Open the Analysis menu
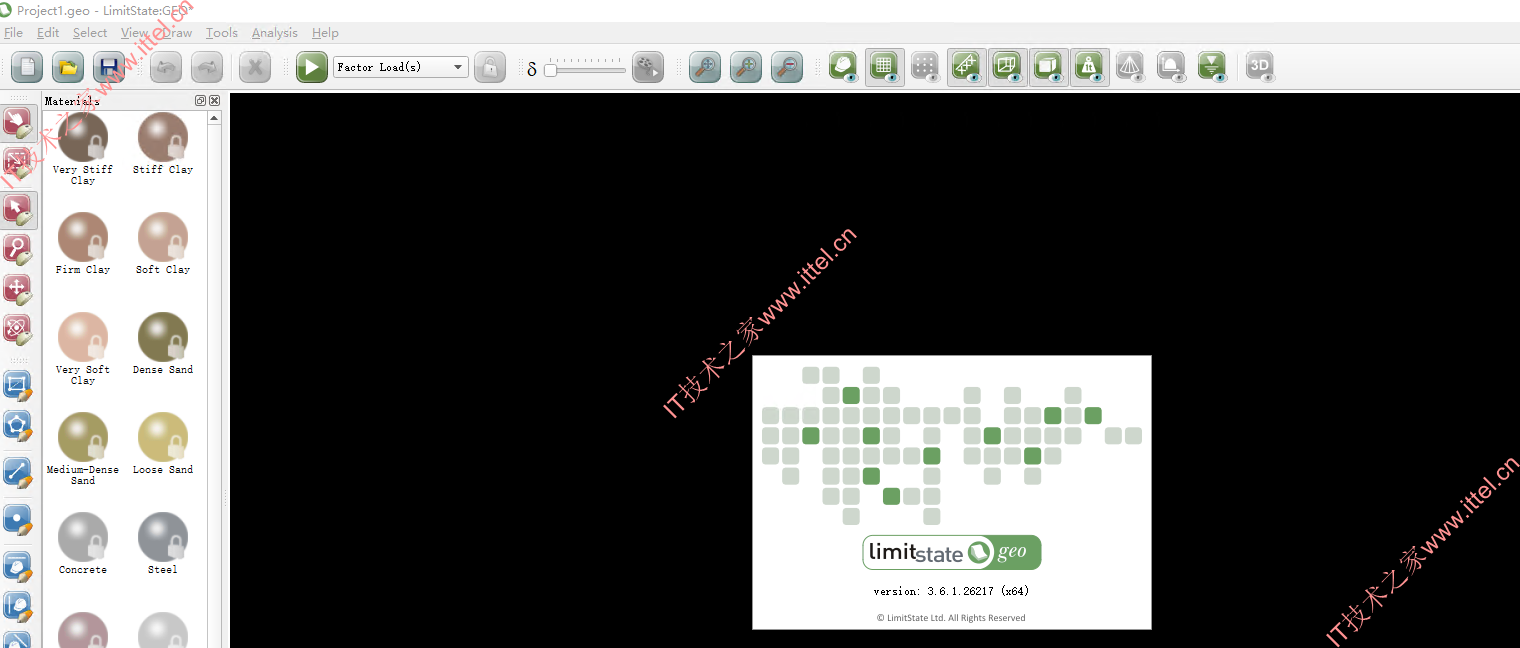 tap(275, 33)
